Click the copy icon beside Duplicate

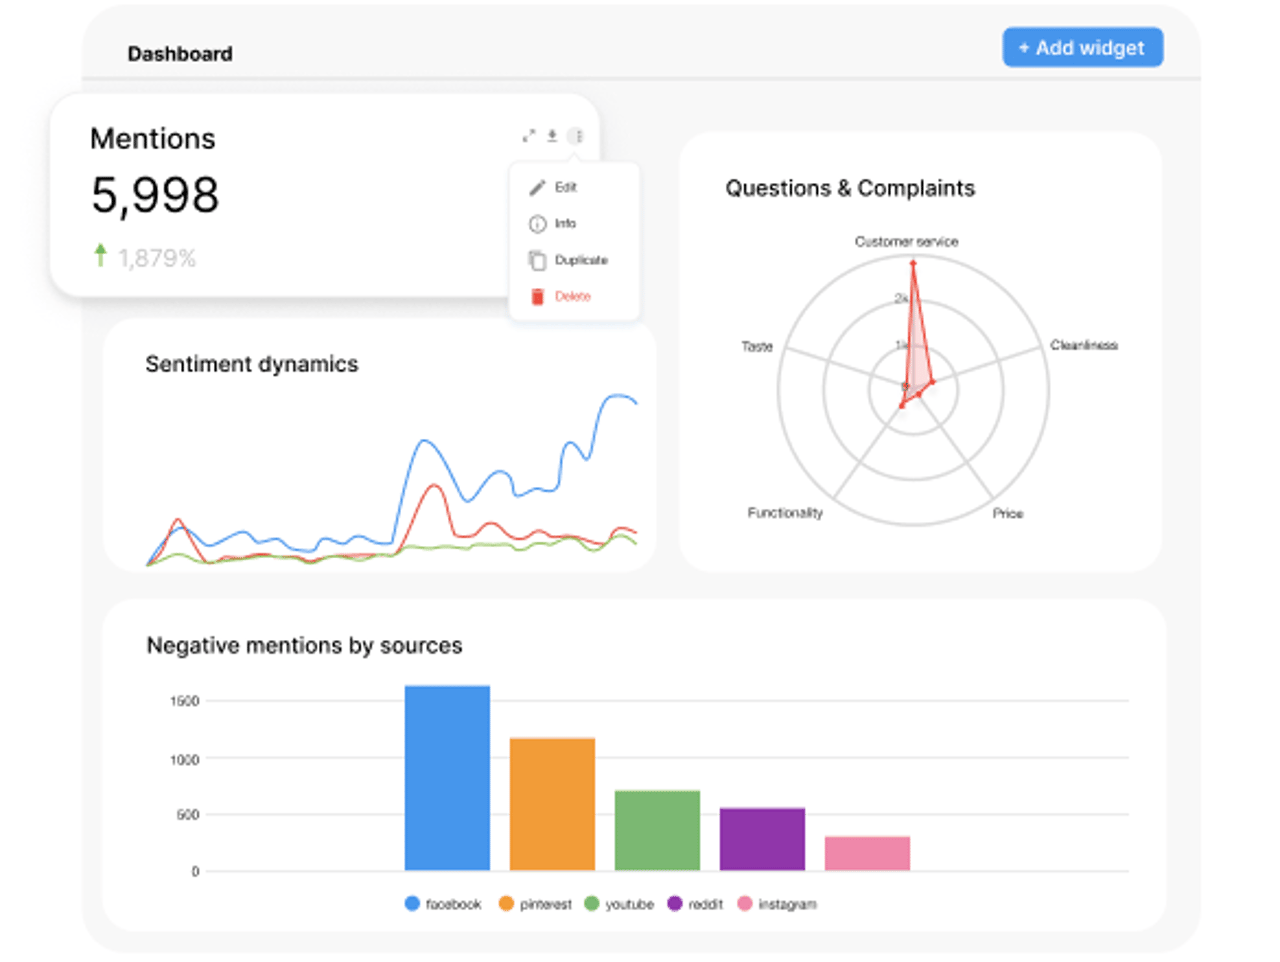[537, 260]
